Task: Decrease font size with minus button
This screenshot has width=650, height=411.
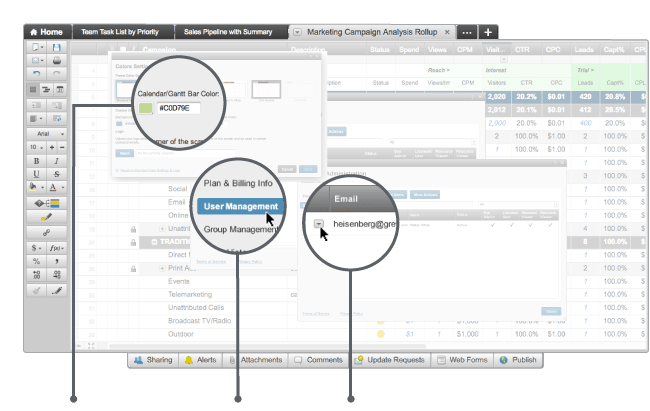Action: [x=62, y=147]
